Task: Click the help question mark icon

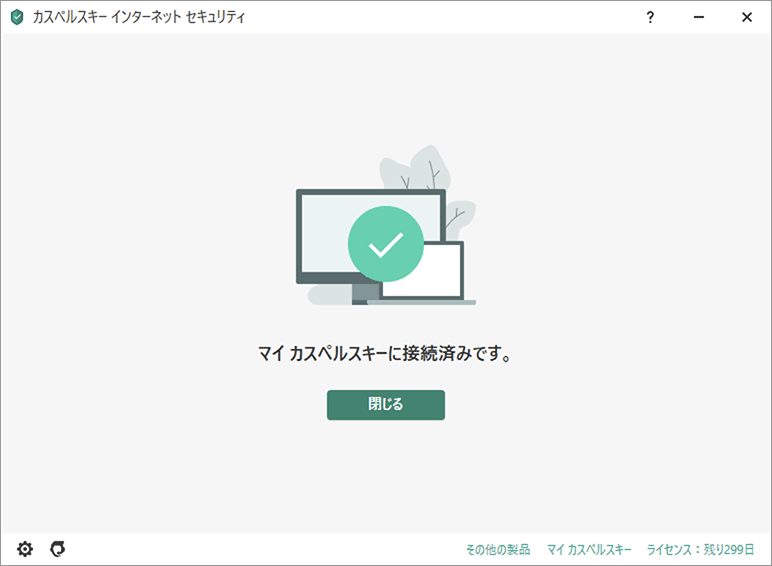Action: point(650,17)
